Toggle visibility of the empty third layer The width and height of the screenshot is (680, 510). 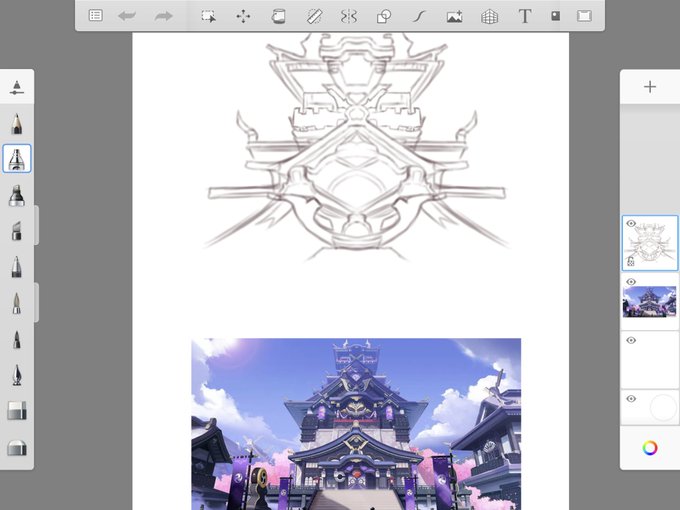coord(631,340)
